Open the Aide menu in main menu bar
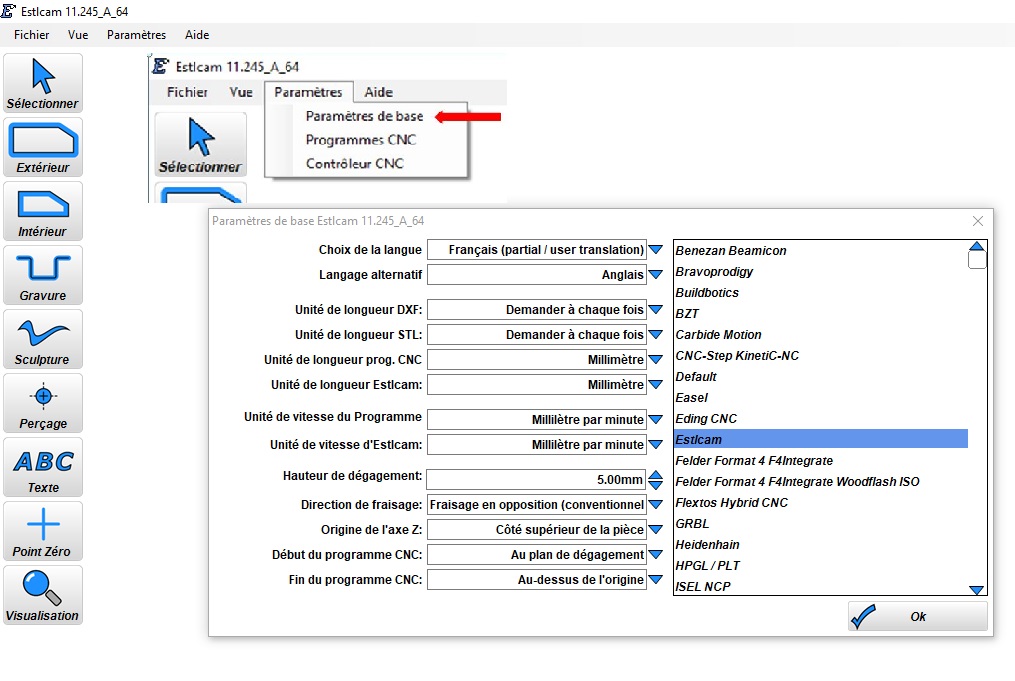The width and height of the screenshot is (1015, 681). [197, 35]
